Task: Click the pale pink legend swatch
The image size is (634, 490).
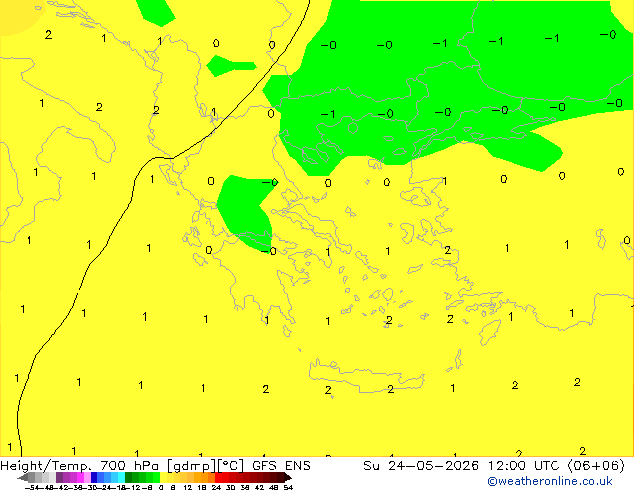Action: 87,477
